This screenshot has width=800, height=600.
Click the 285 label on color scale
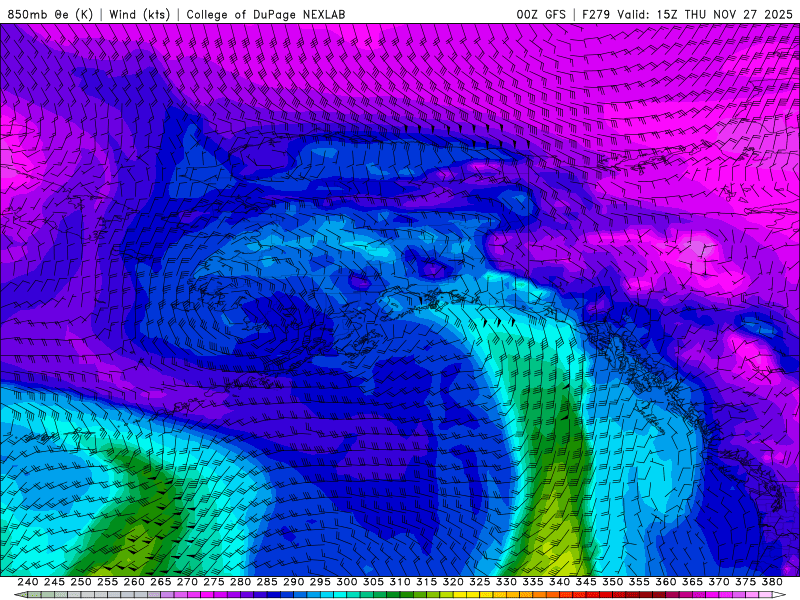click(267, 582)
